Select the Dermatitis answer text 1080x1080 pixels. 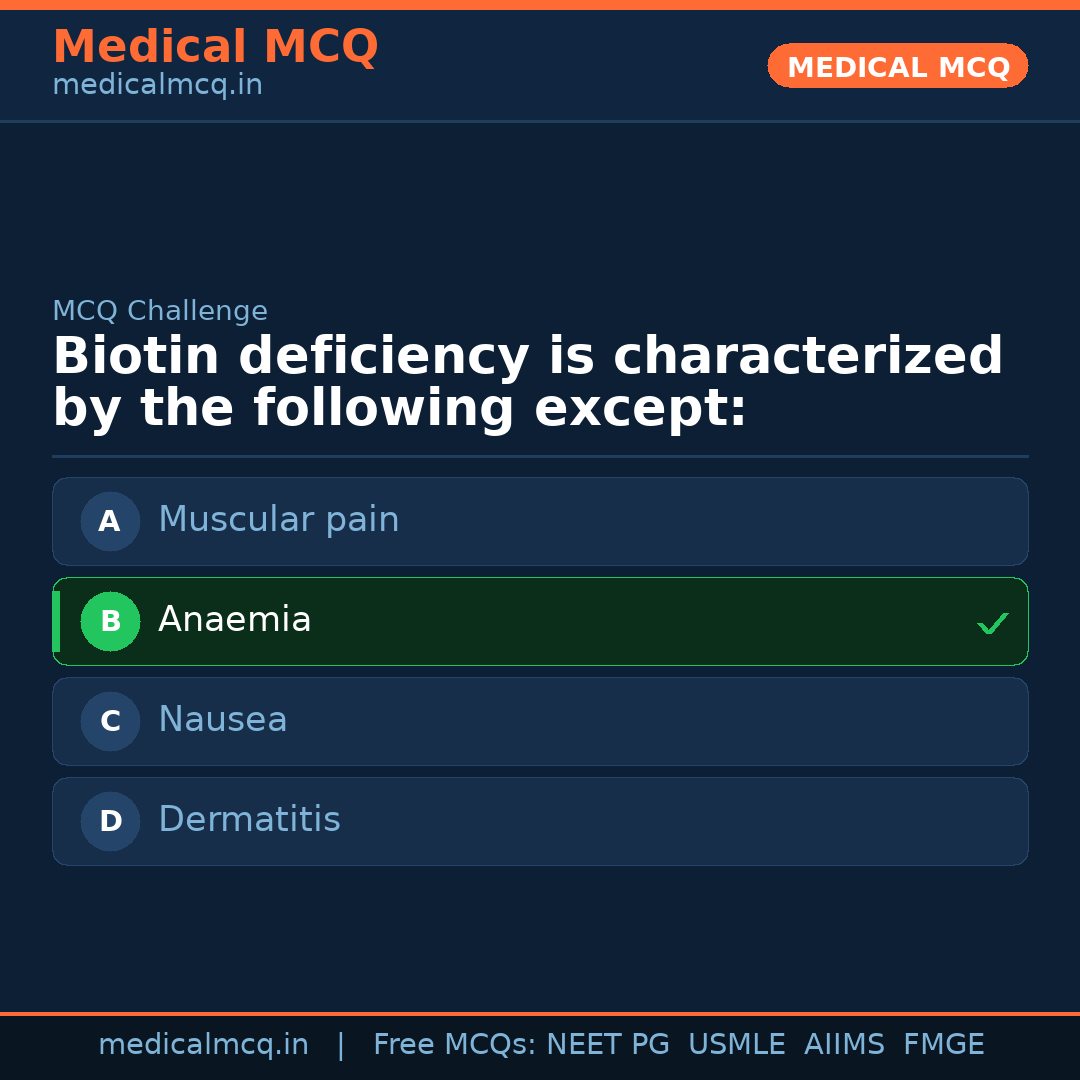pos(249,820)
